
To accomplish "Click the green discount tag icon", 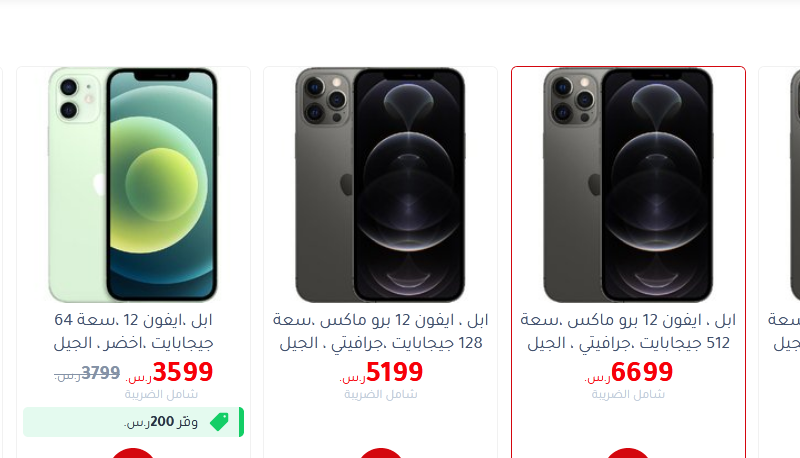I will tap(219, 422).
